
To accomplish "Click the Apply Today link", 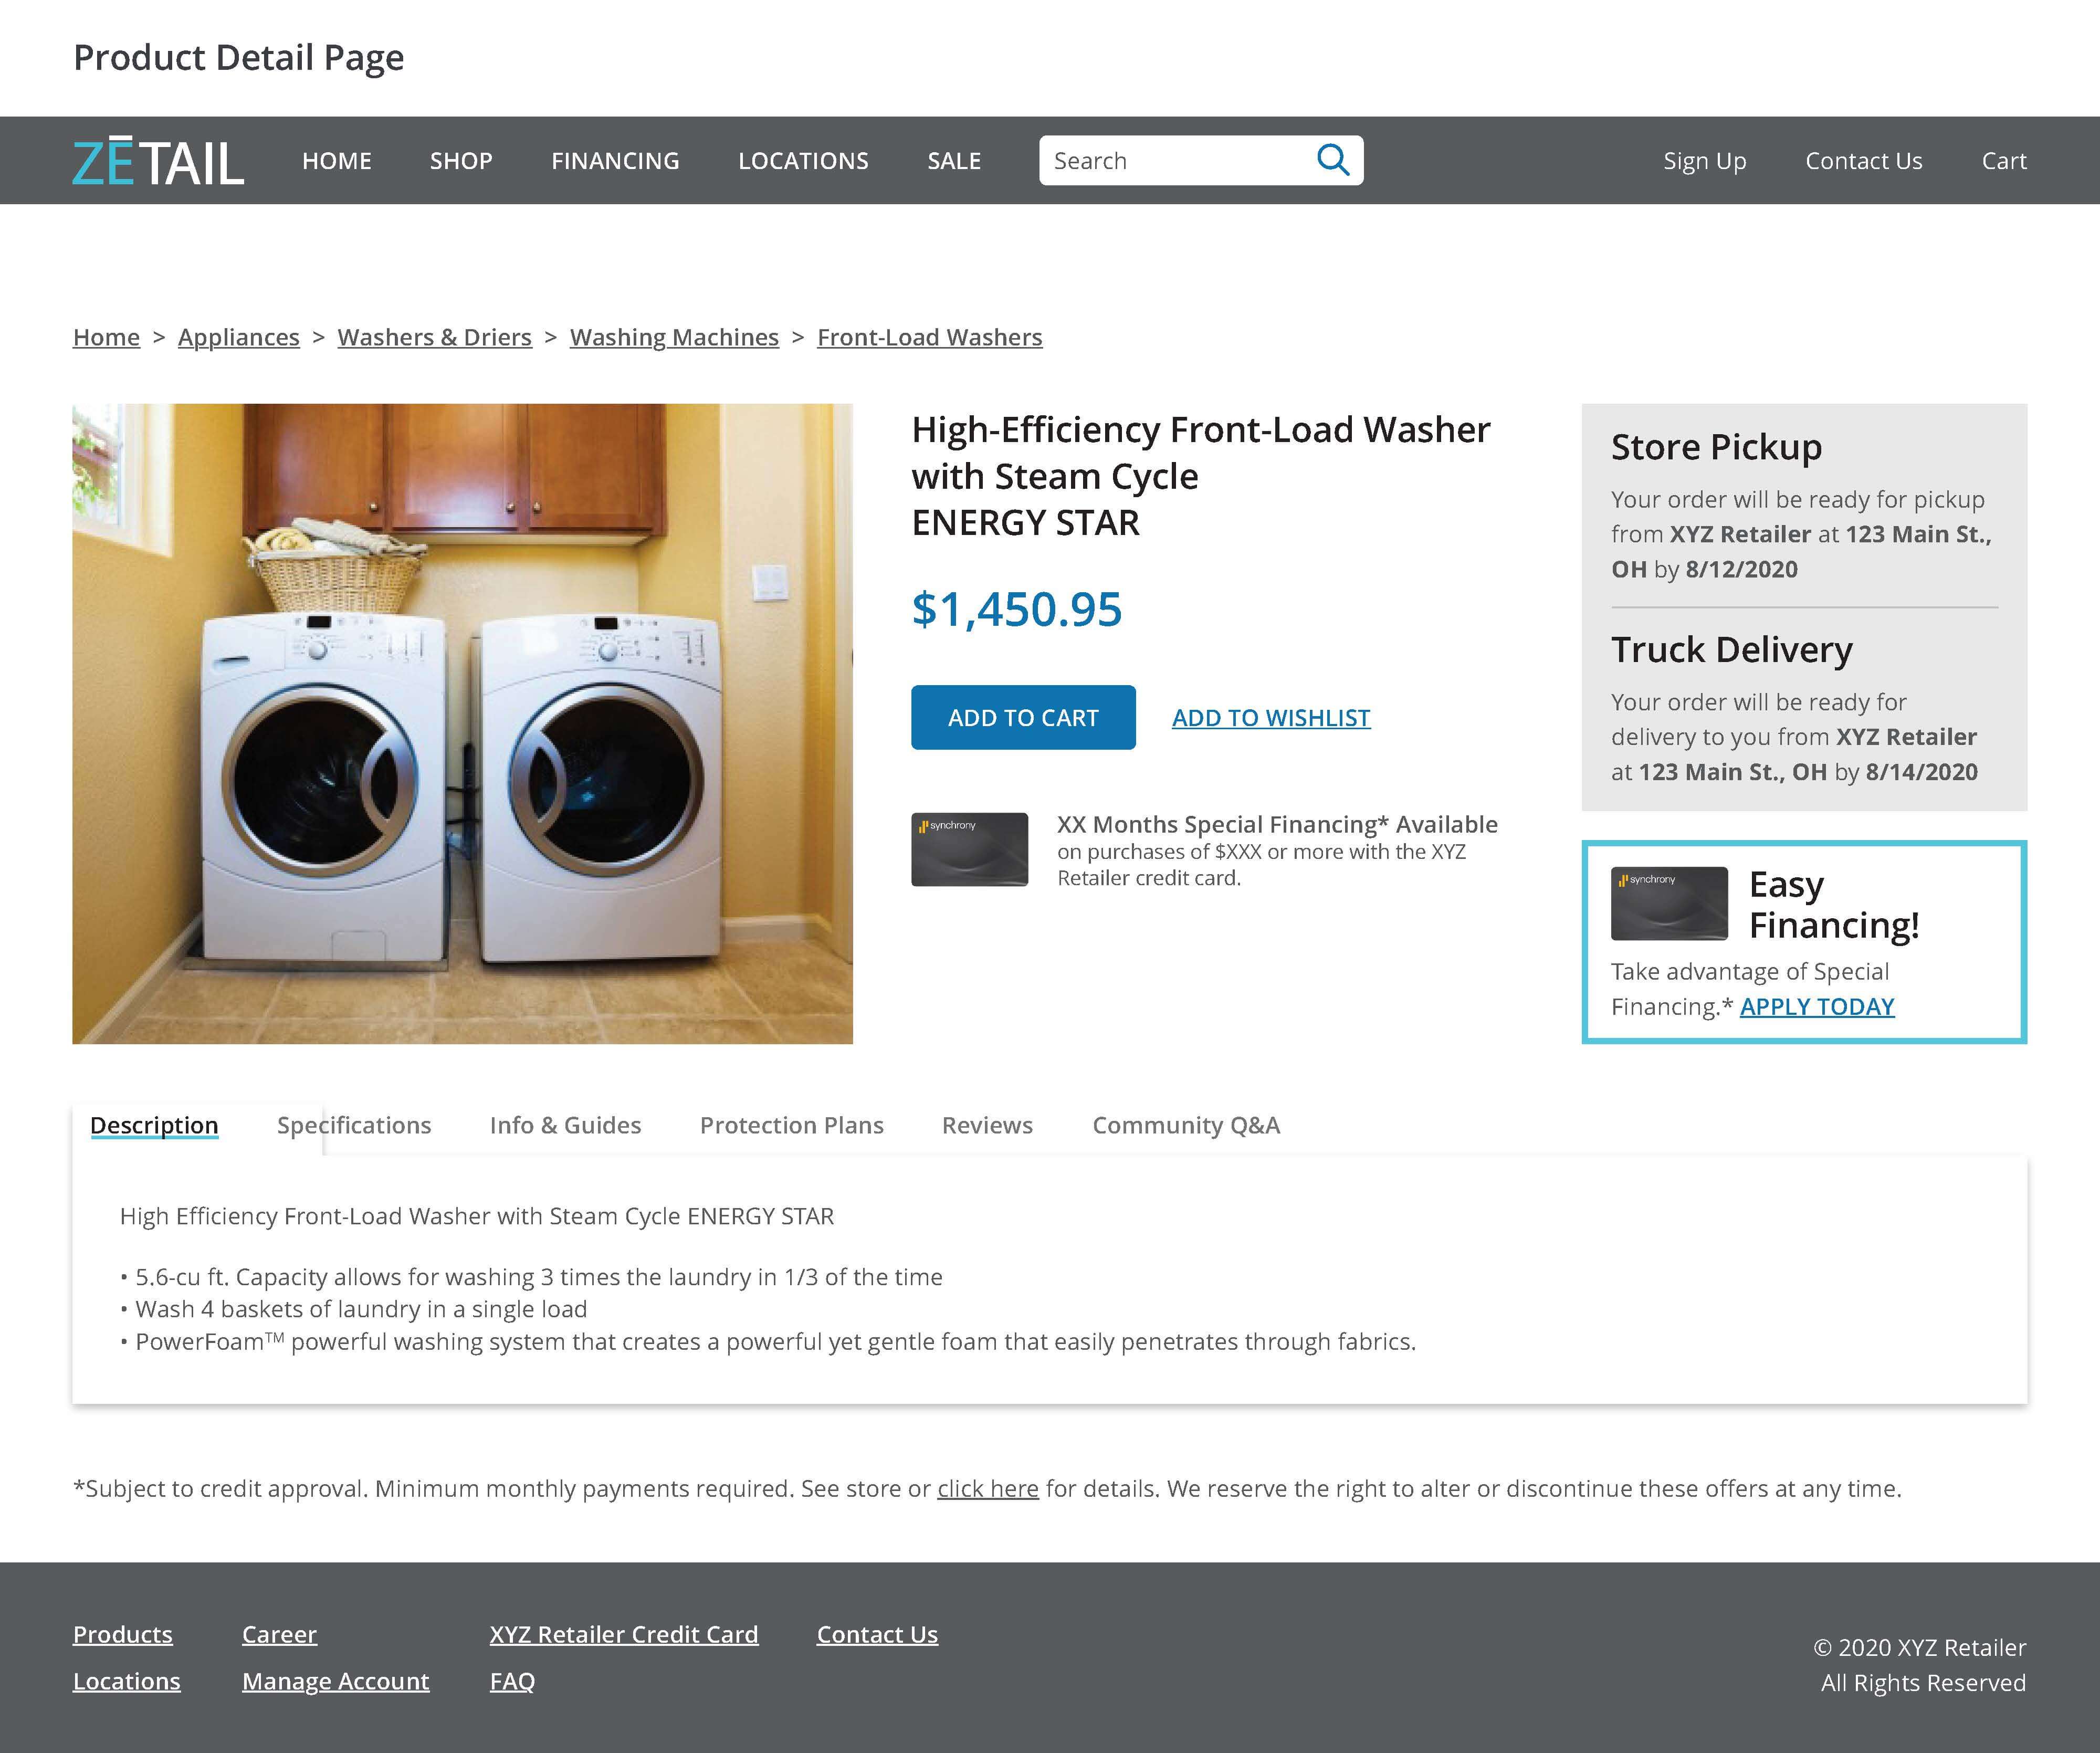I will (x=1817, y=1006).
